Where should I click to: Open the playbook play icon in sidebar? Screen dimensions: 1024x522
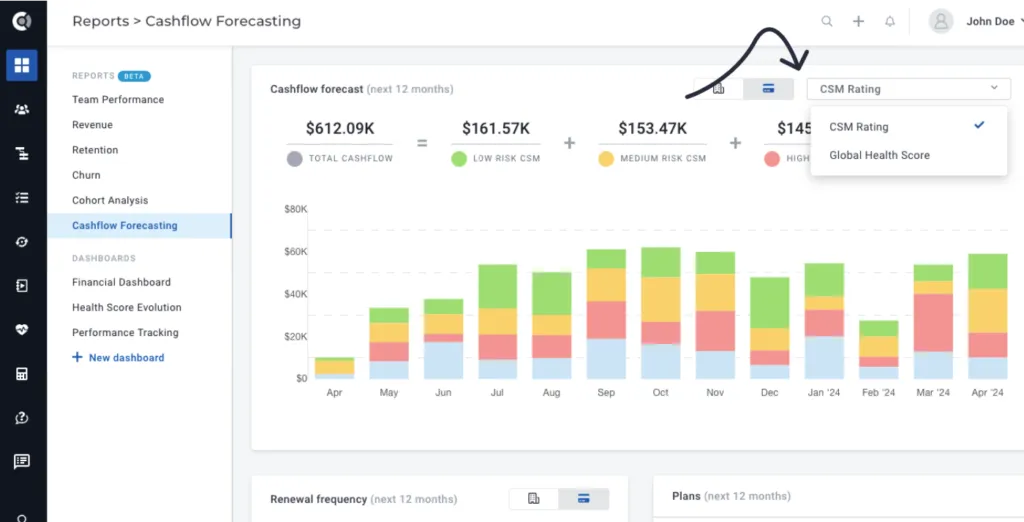click(22, 285)
